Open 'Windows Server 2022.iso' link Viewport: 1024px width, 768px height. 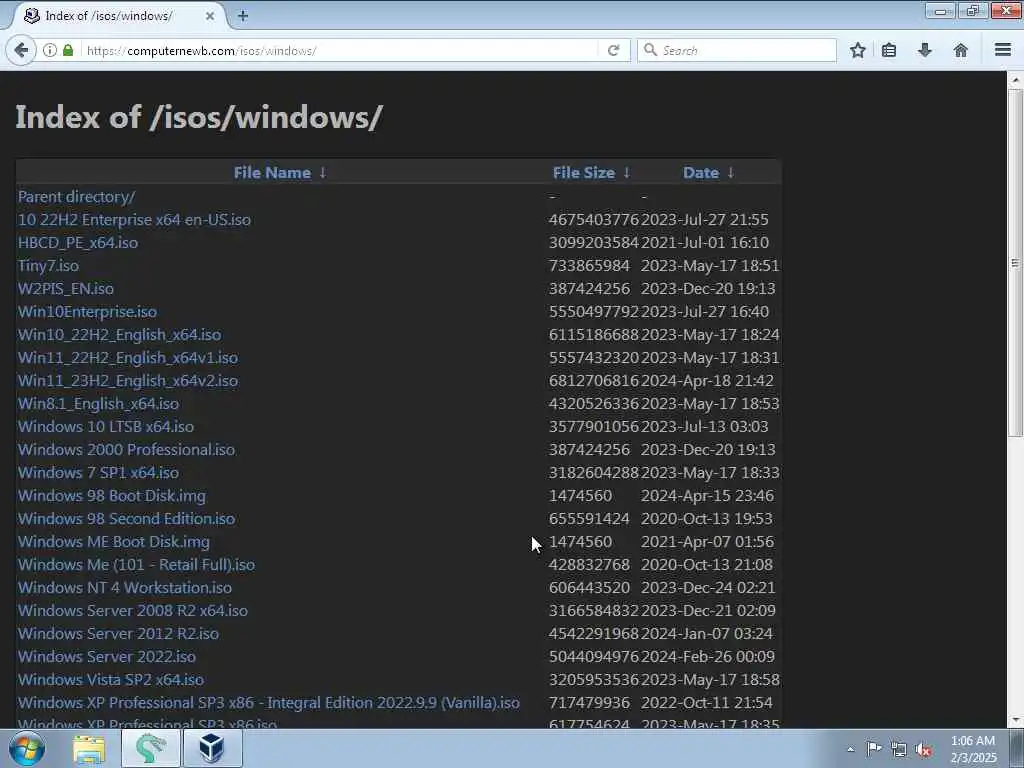(106, 656)
